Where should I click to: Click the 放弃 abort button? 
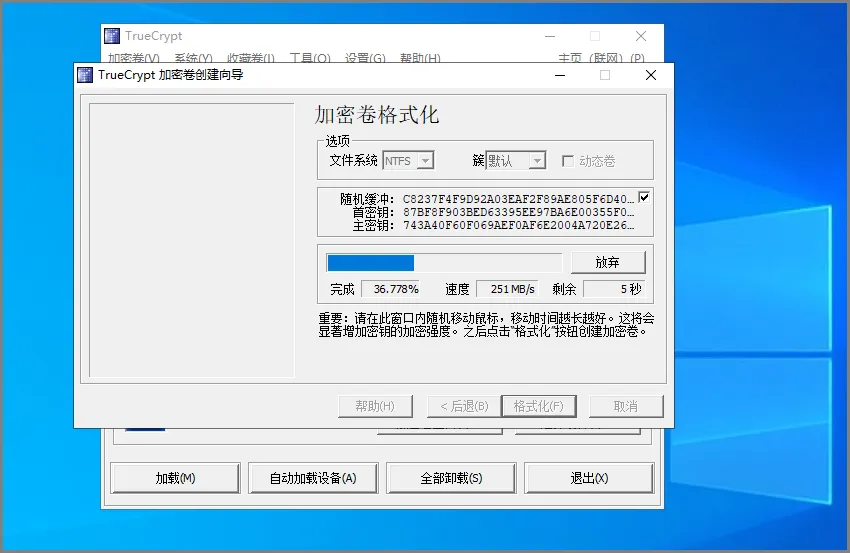tap(608, 262)
